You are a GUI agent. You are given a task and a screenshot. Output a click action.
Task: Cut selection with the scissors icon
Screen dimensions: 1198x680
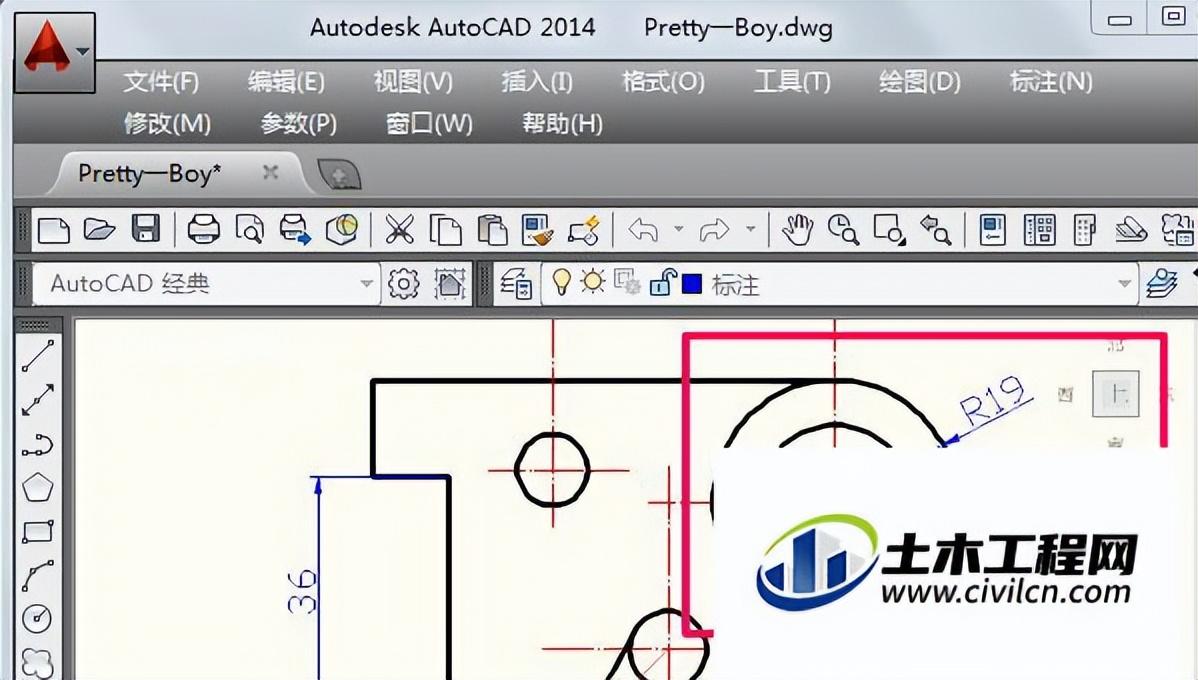coord(399,230)
